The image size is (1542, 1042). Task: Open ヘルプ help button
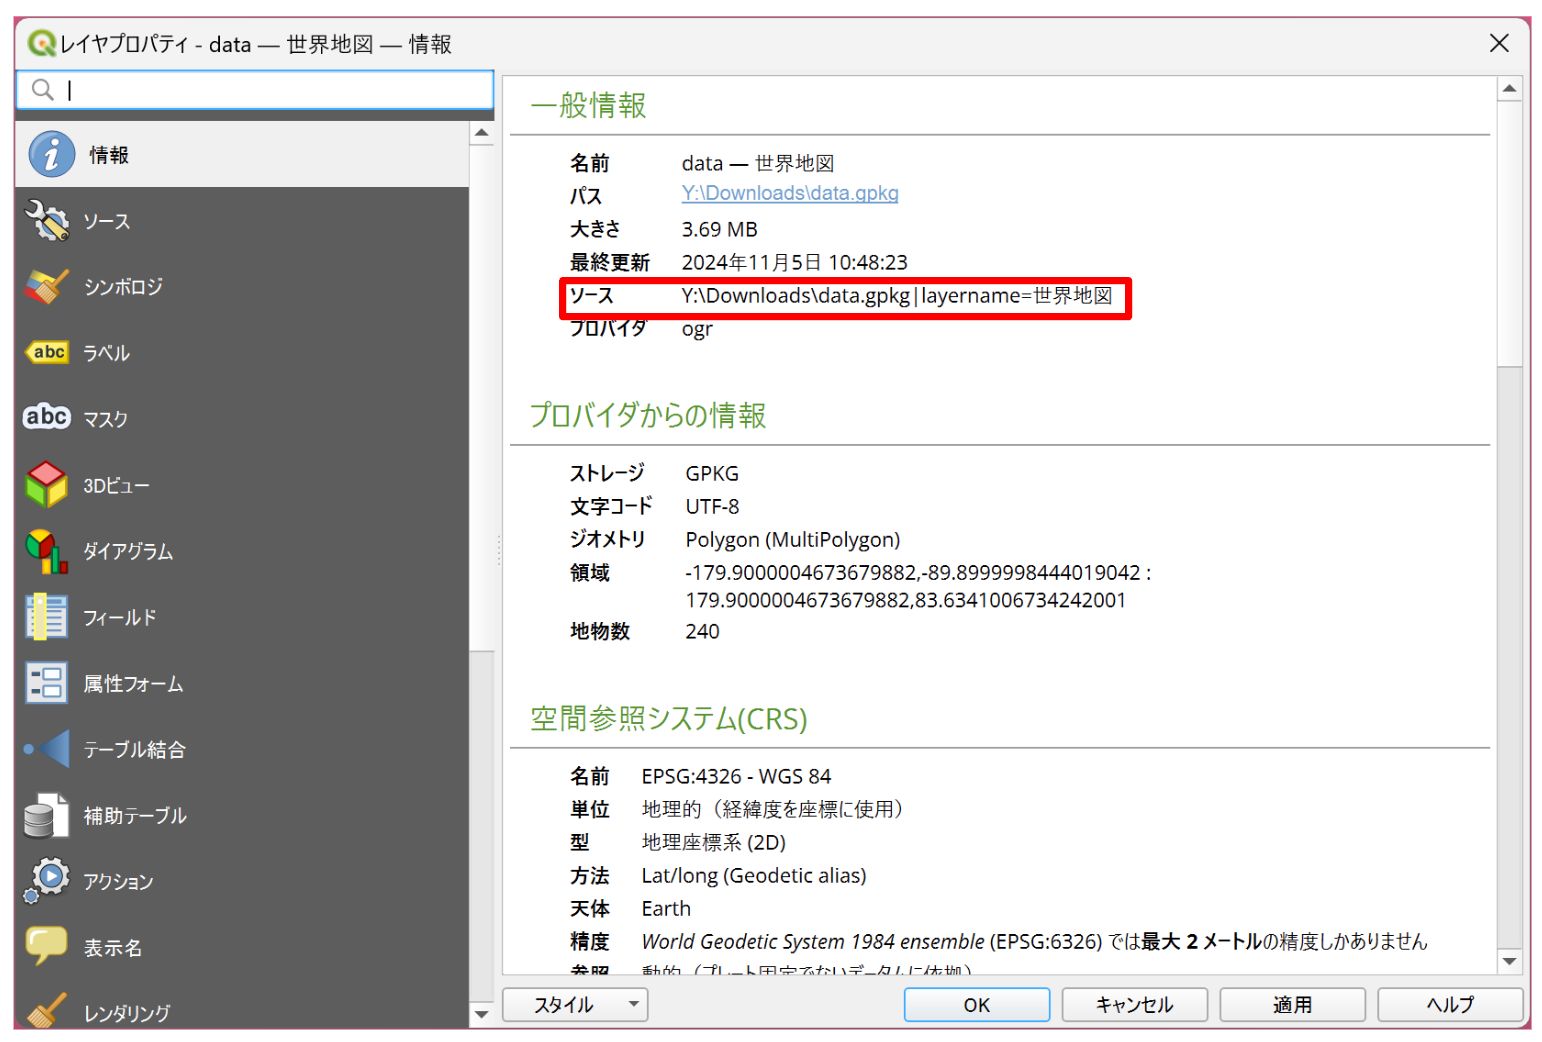click(x=1450, y=1004)
